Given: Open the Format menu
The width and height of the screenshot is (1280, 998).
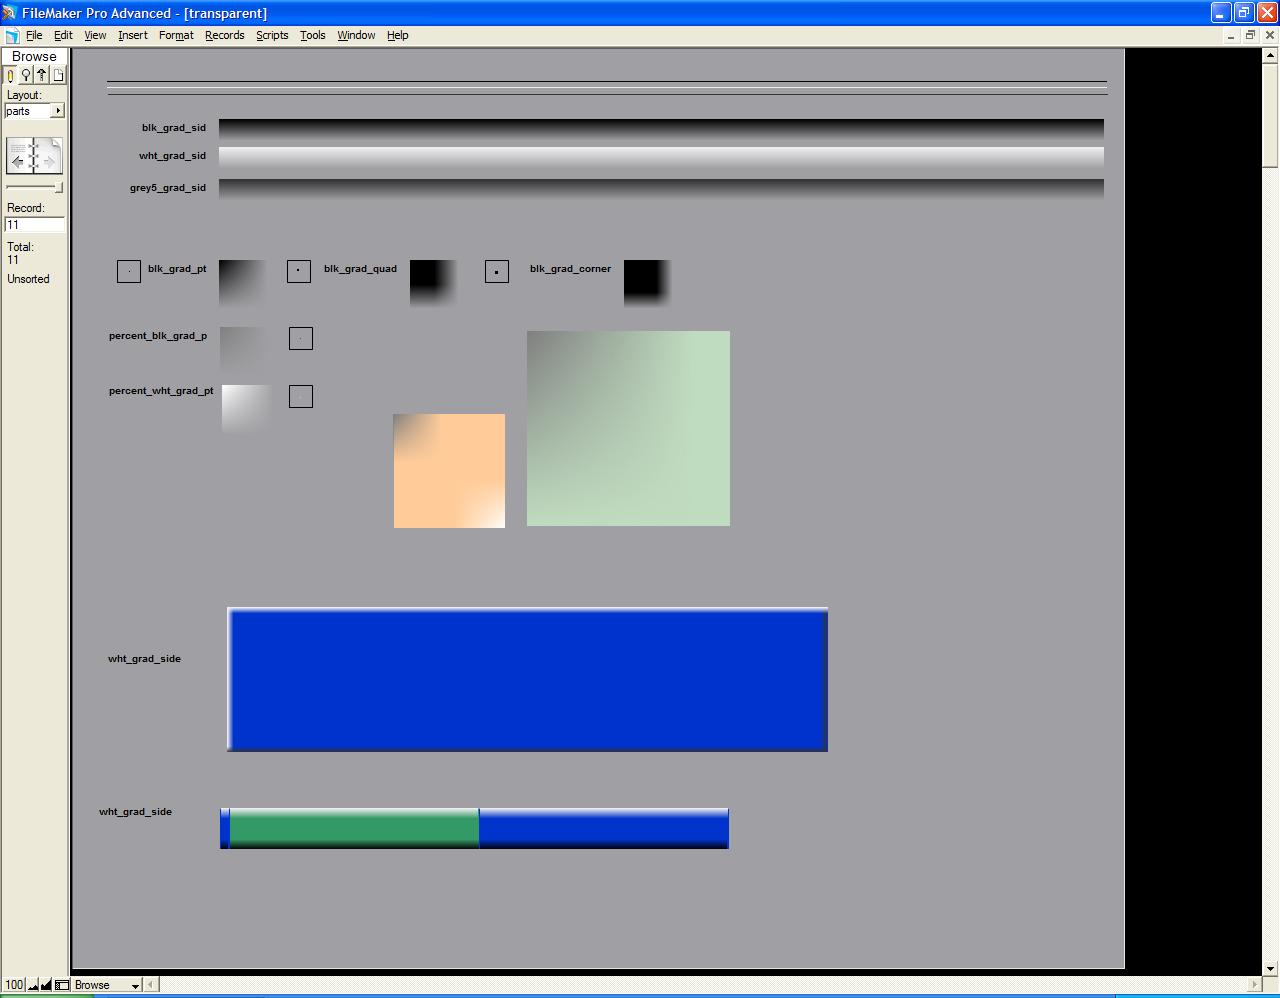Looking at the screenshot, I should pyautogui.click(x=176, y=35).
